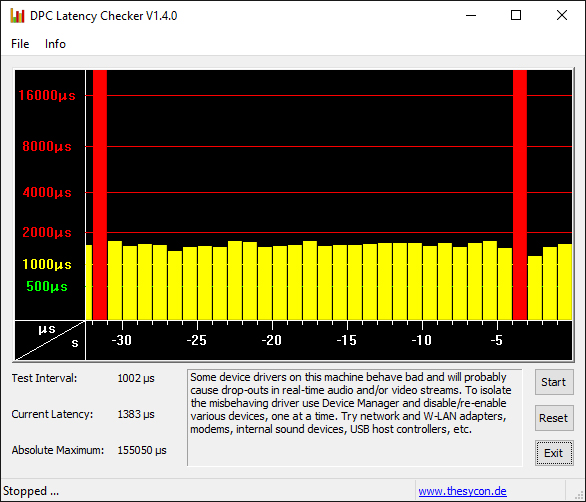Open the File menu
Screen dimensions: 586x502
pos(20,44)
